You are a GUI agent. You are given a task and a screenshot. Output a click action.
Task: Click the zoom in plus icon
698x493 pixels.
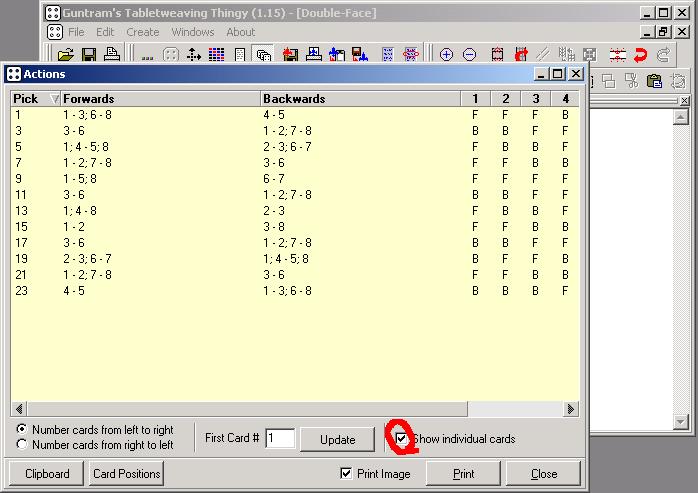point(446,55)
